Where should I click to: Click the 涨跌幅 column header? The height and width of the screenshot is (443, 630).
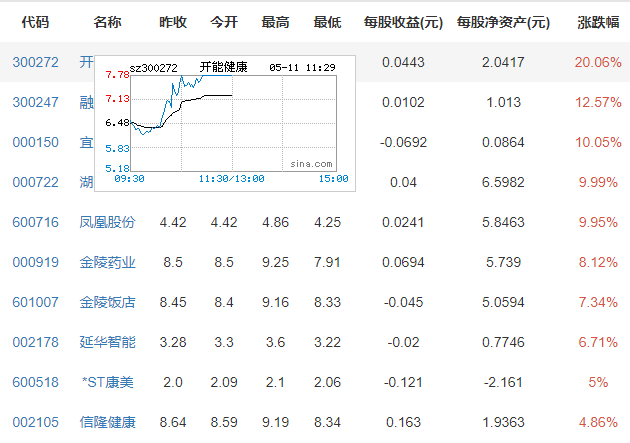(x=598, y=22)
